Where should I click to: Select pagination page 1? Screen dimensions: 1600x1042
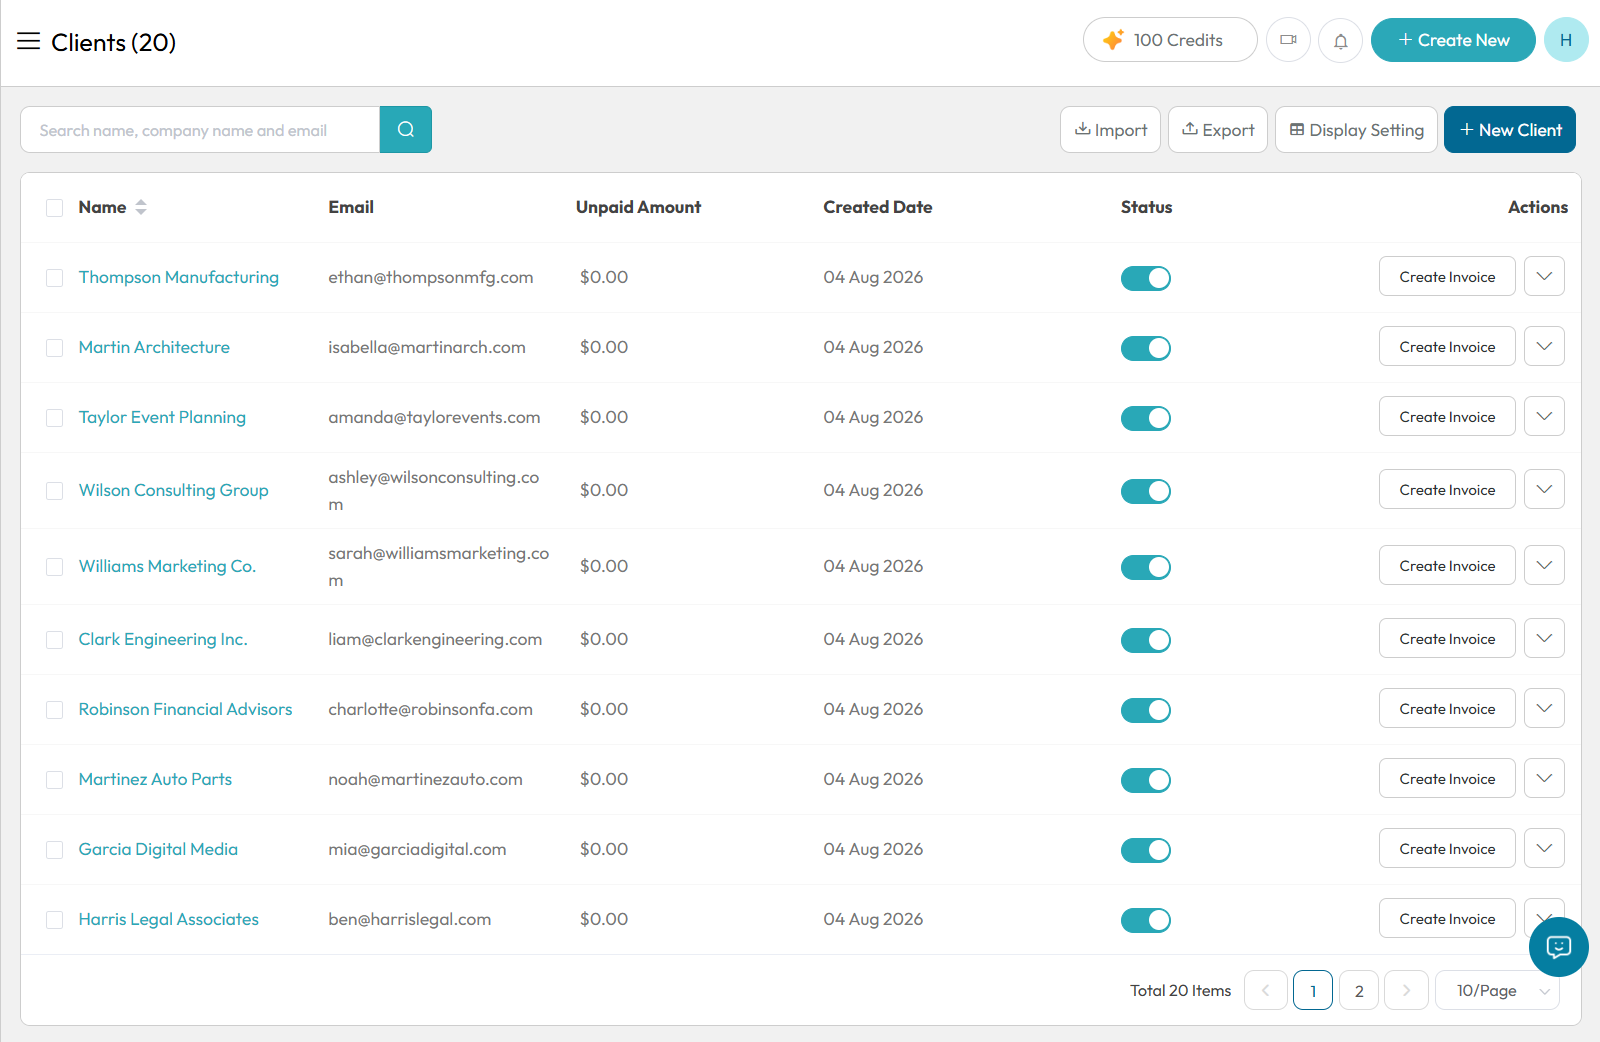[1313, 990]
